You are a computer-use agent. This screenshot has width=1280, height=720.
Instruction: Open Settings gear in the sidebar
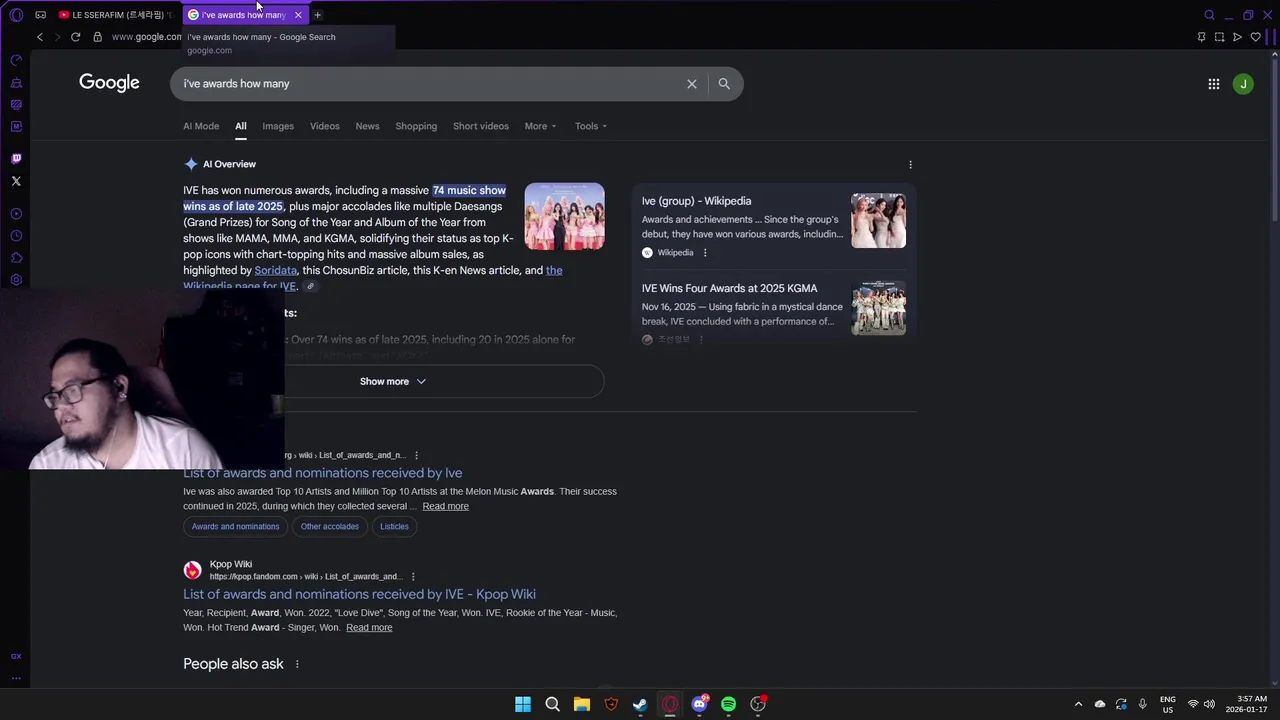coord(16,280)
